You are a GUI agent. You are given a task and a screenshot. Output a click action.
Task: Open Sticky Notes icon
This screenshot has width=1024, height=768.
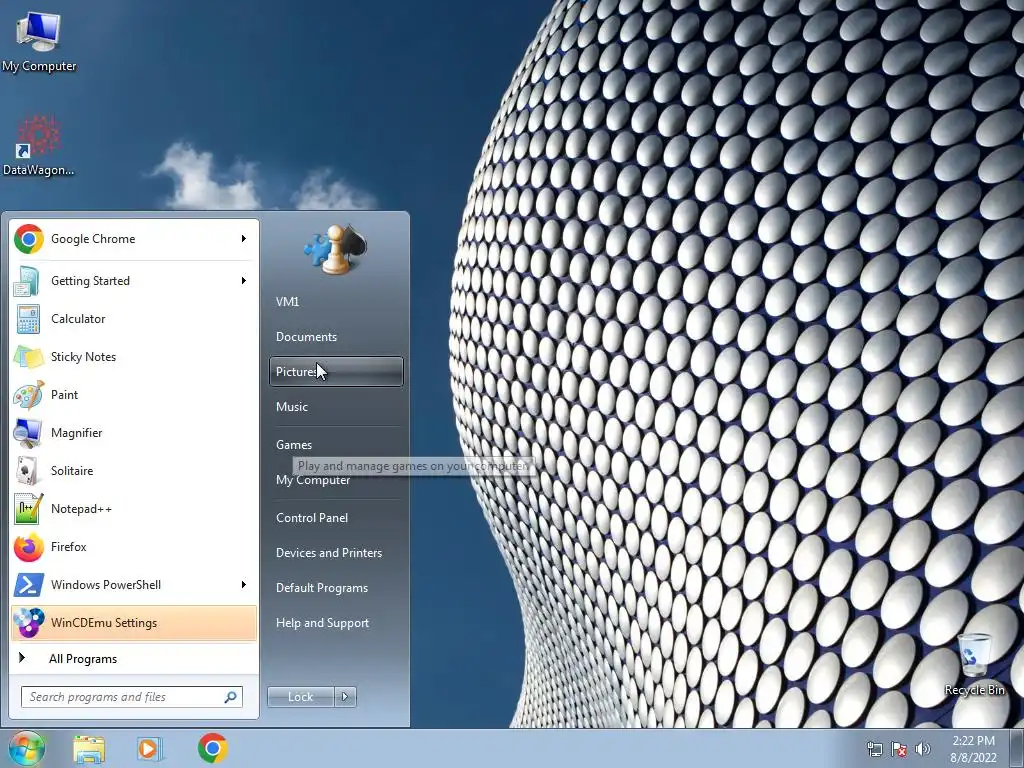tap(28, 357)
